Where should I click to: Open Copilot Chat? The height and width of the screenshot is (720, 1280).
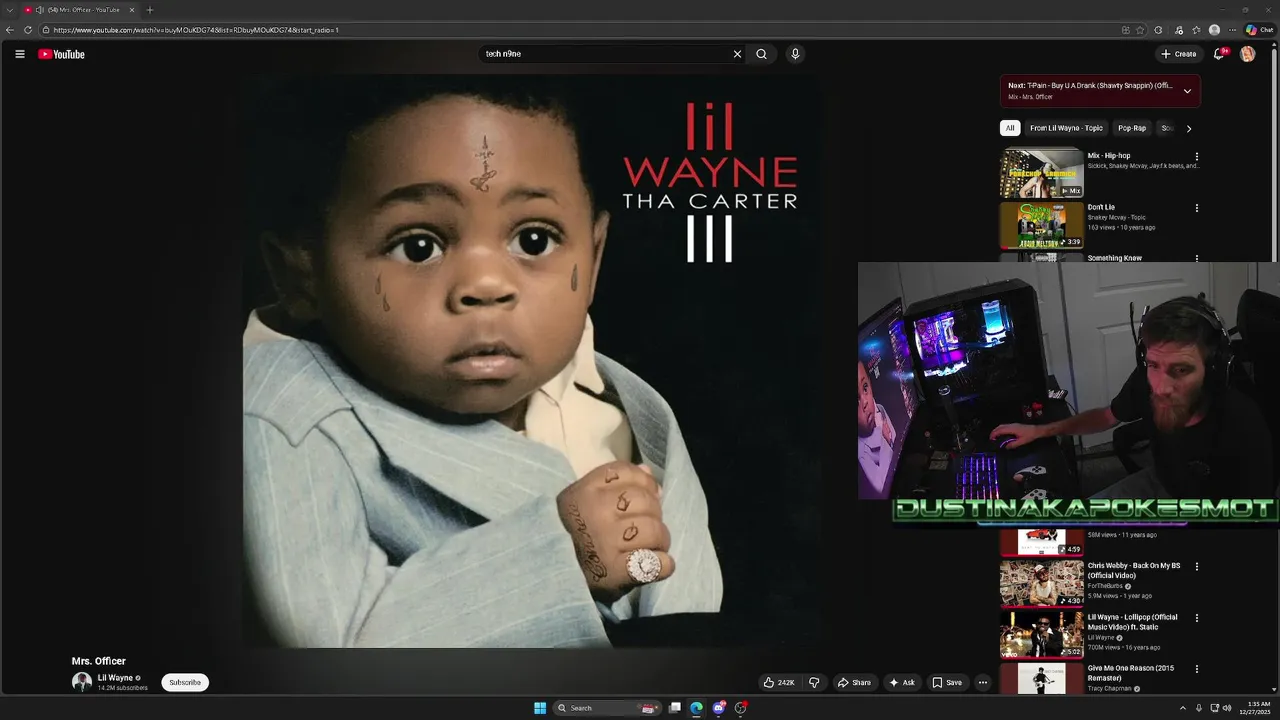pos(1259,30)
